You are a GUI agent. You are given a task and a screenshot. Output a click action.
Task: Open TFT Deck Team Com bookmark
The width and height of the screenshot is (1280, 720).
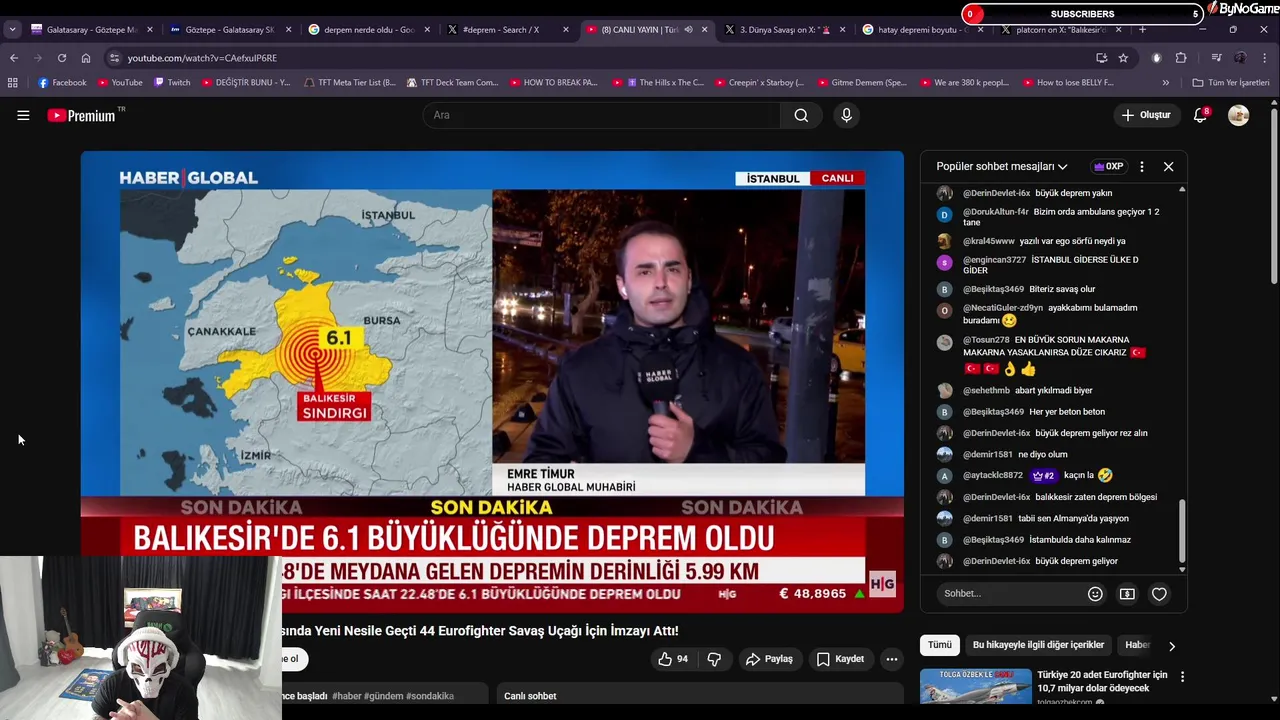pyautogui.click(x=452, y=83)
